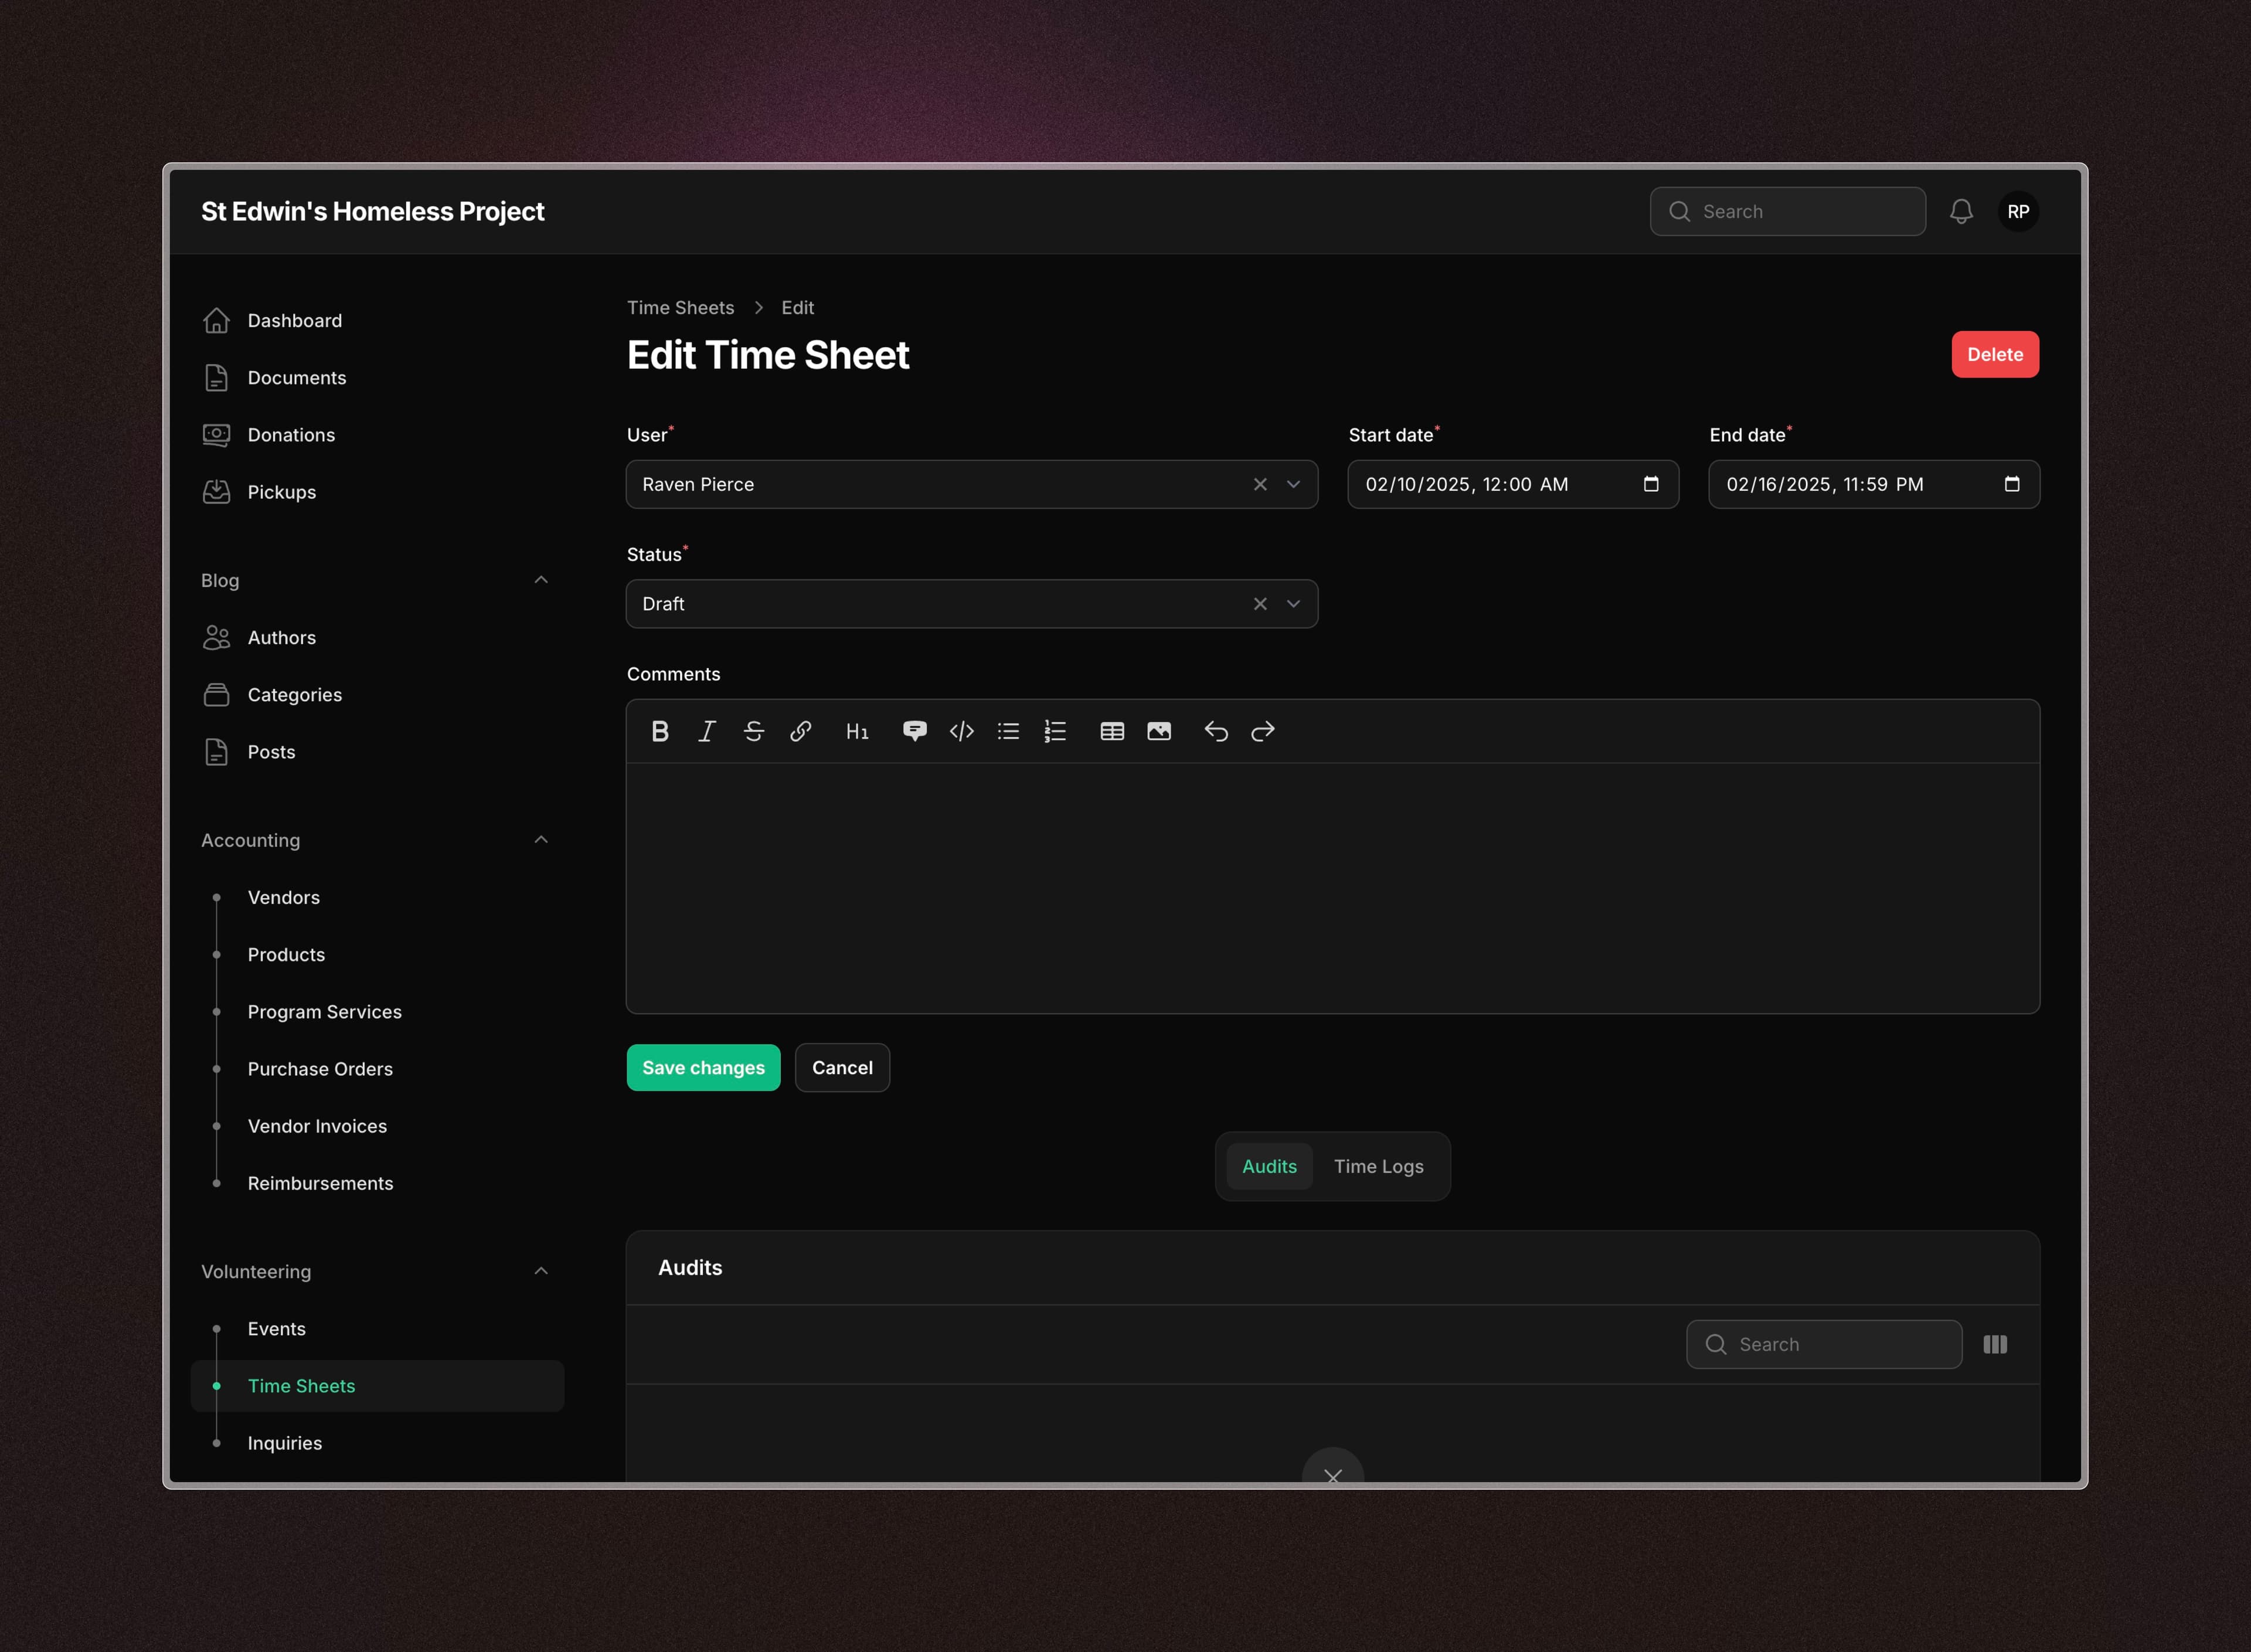The height and width of the screenshot is (1652, 2251).
Task: Collapse the Blog sidebar group
Action: [x=541, y=580]
